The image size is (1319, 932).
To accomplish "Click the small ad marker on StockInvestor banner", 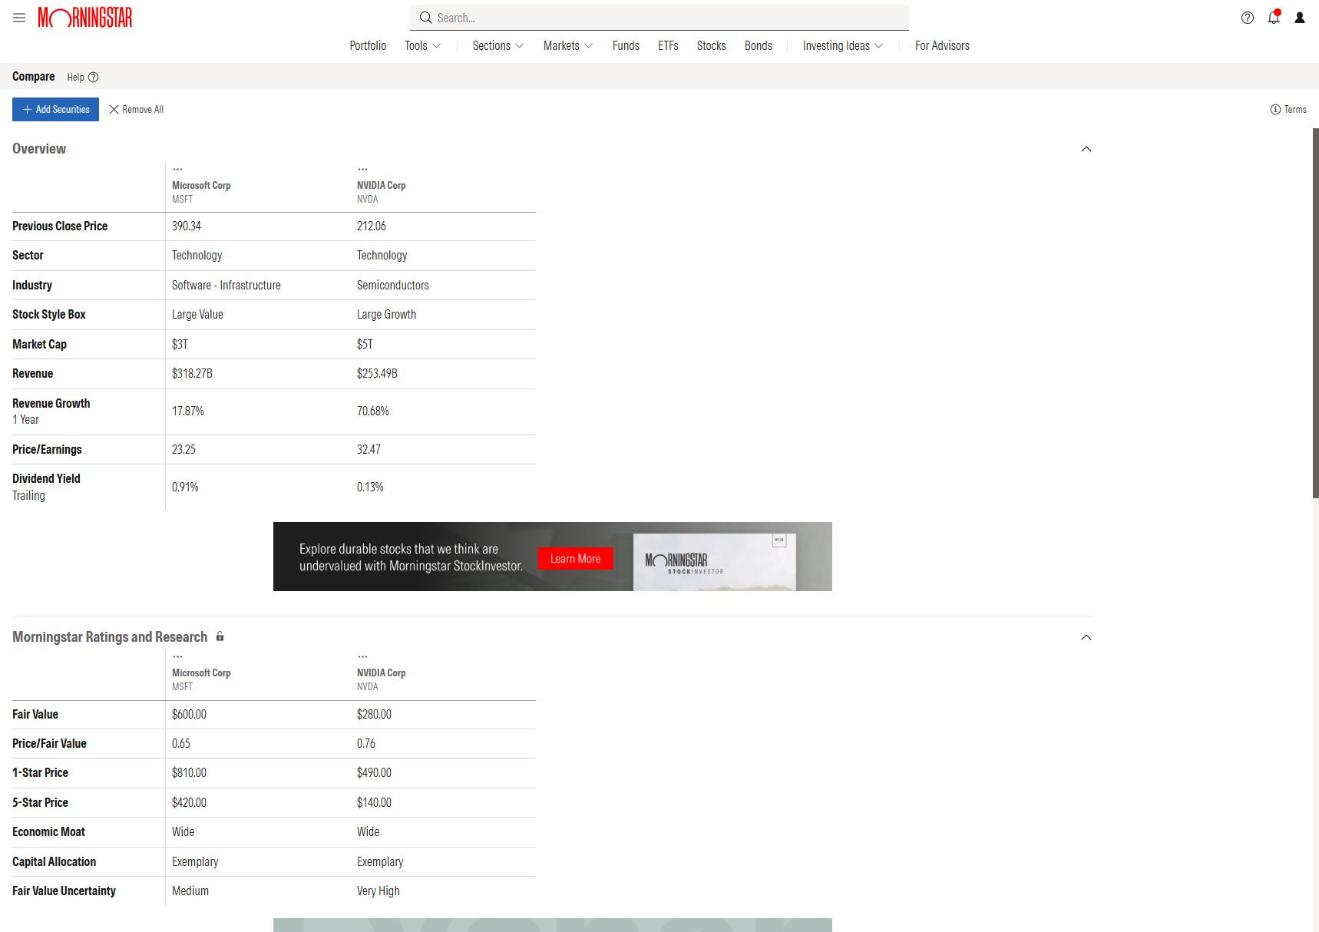I will [780, 540].
